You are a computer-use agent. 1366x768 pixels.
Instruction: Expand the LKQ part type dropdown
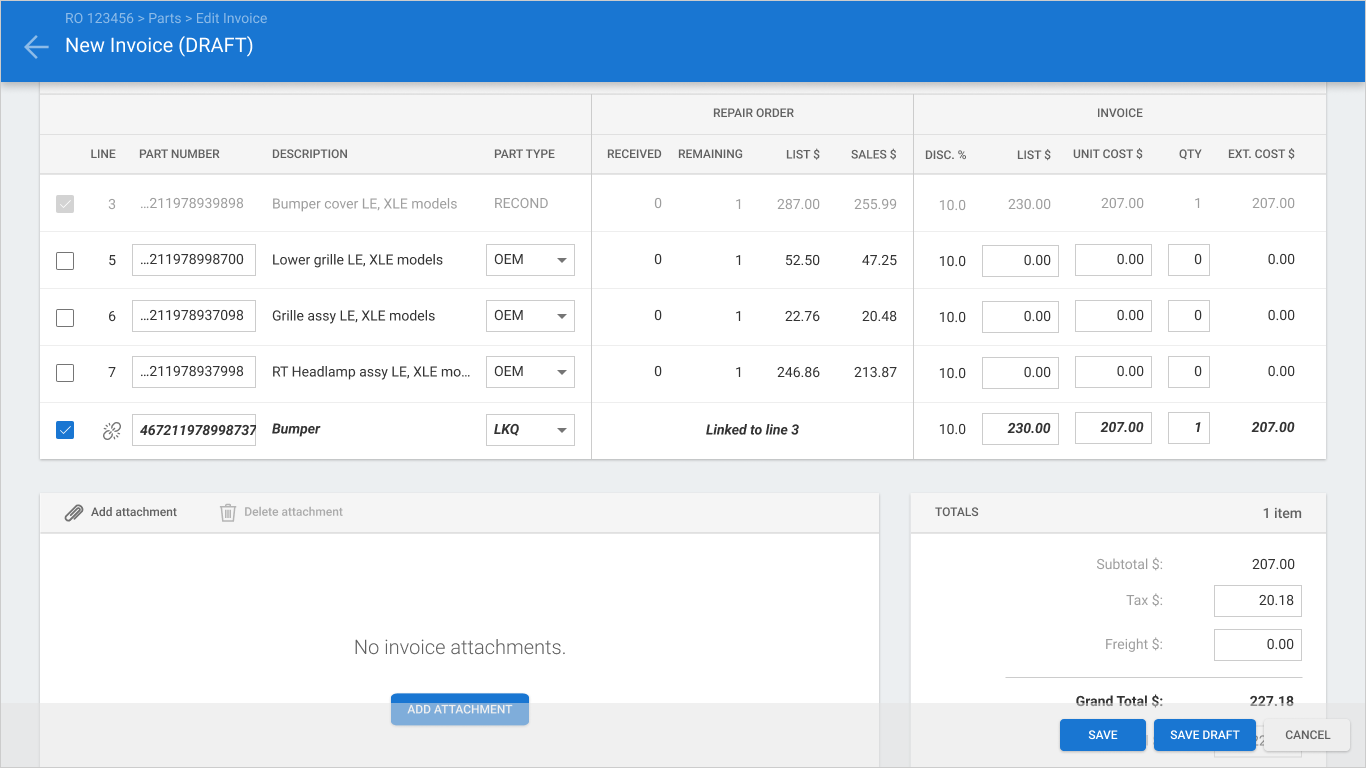530,430
